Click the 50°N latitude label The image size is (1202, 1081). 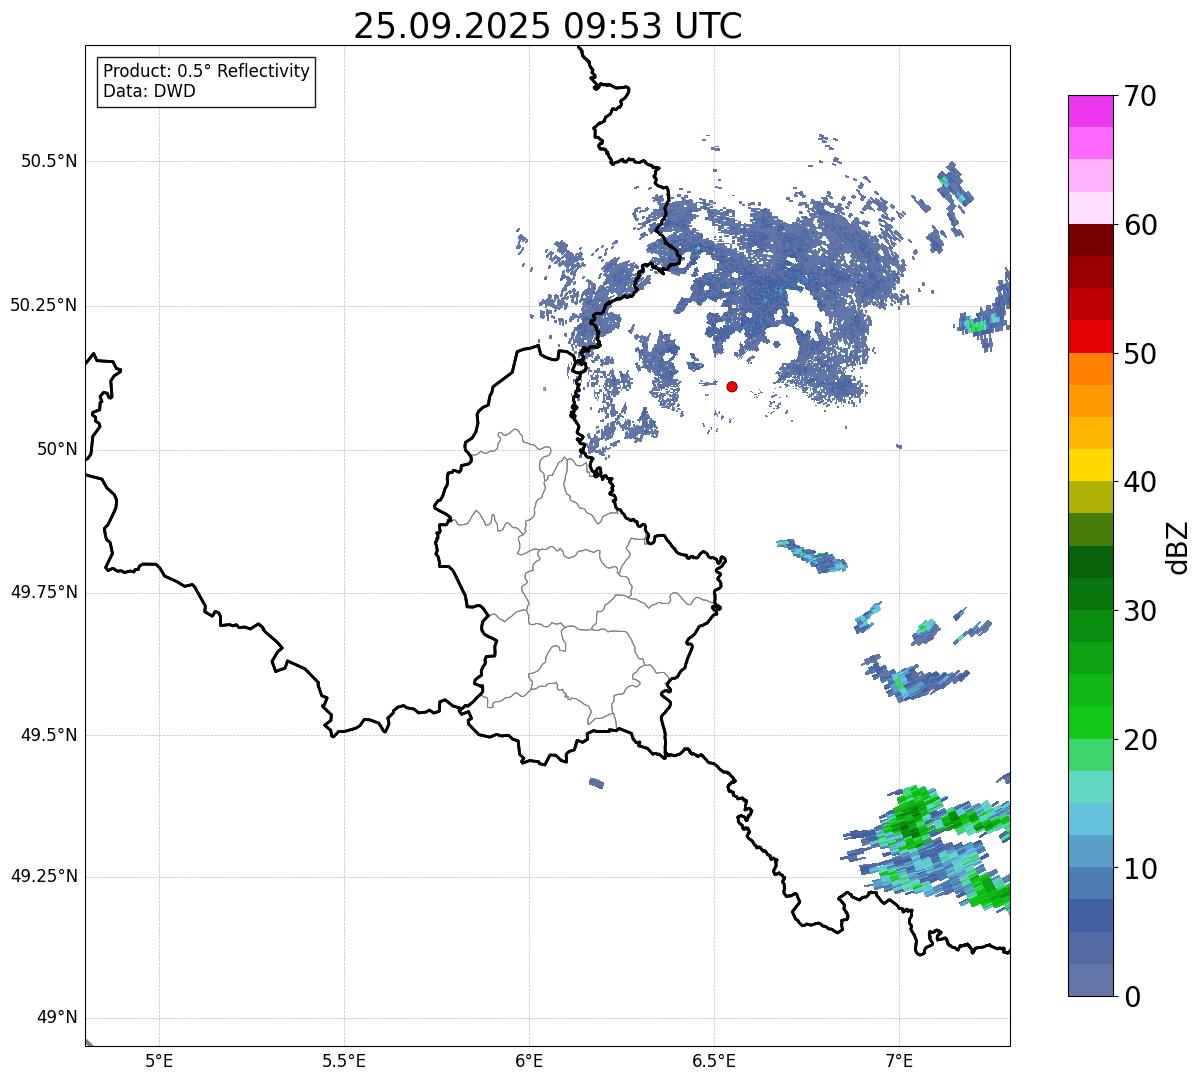[56, 449]
